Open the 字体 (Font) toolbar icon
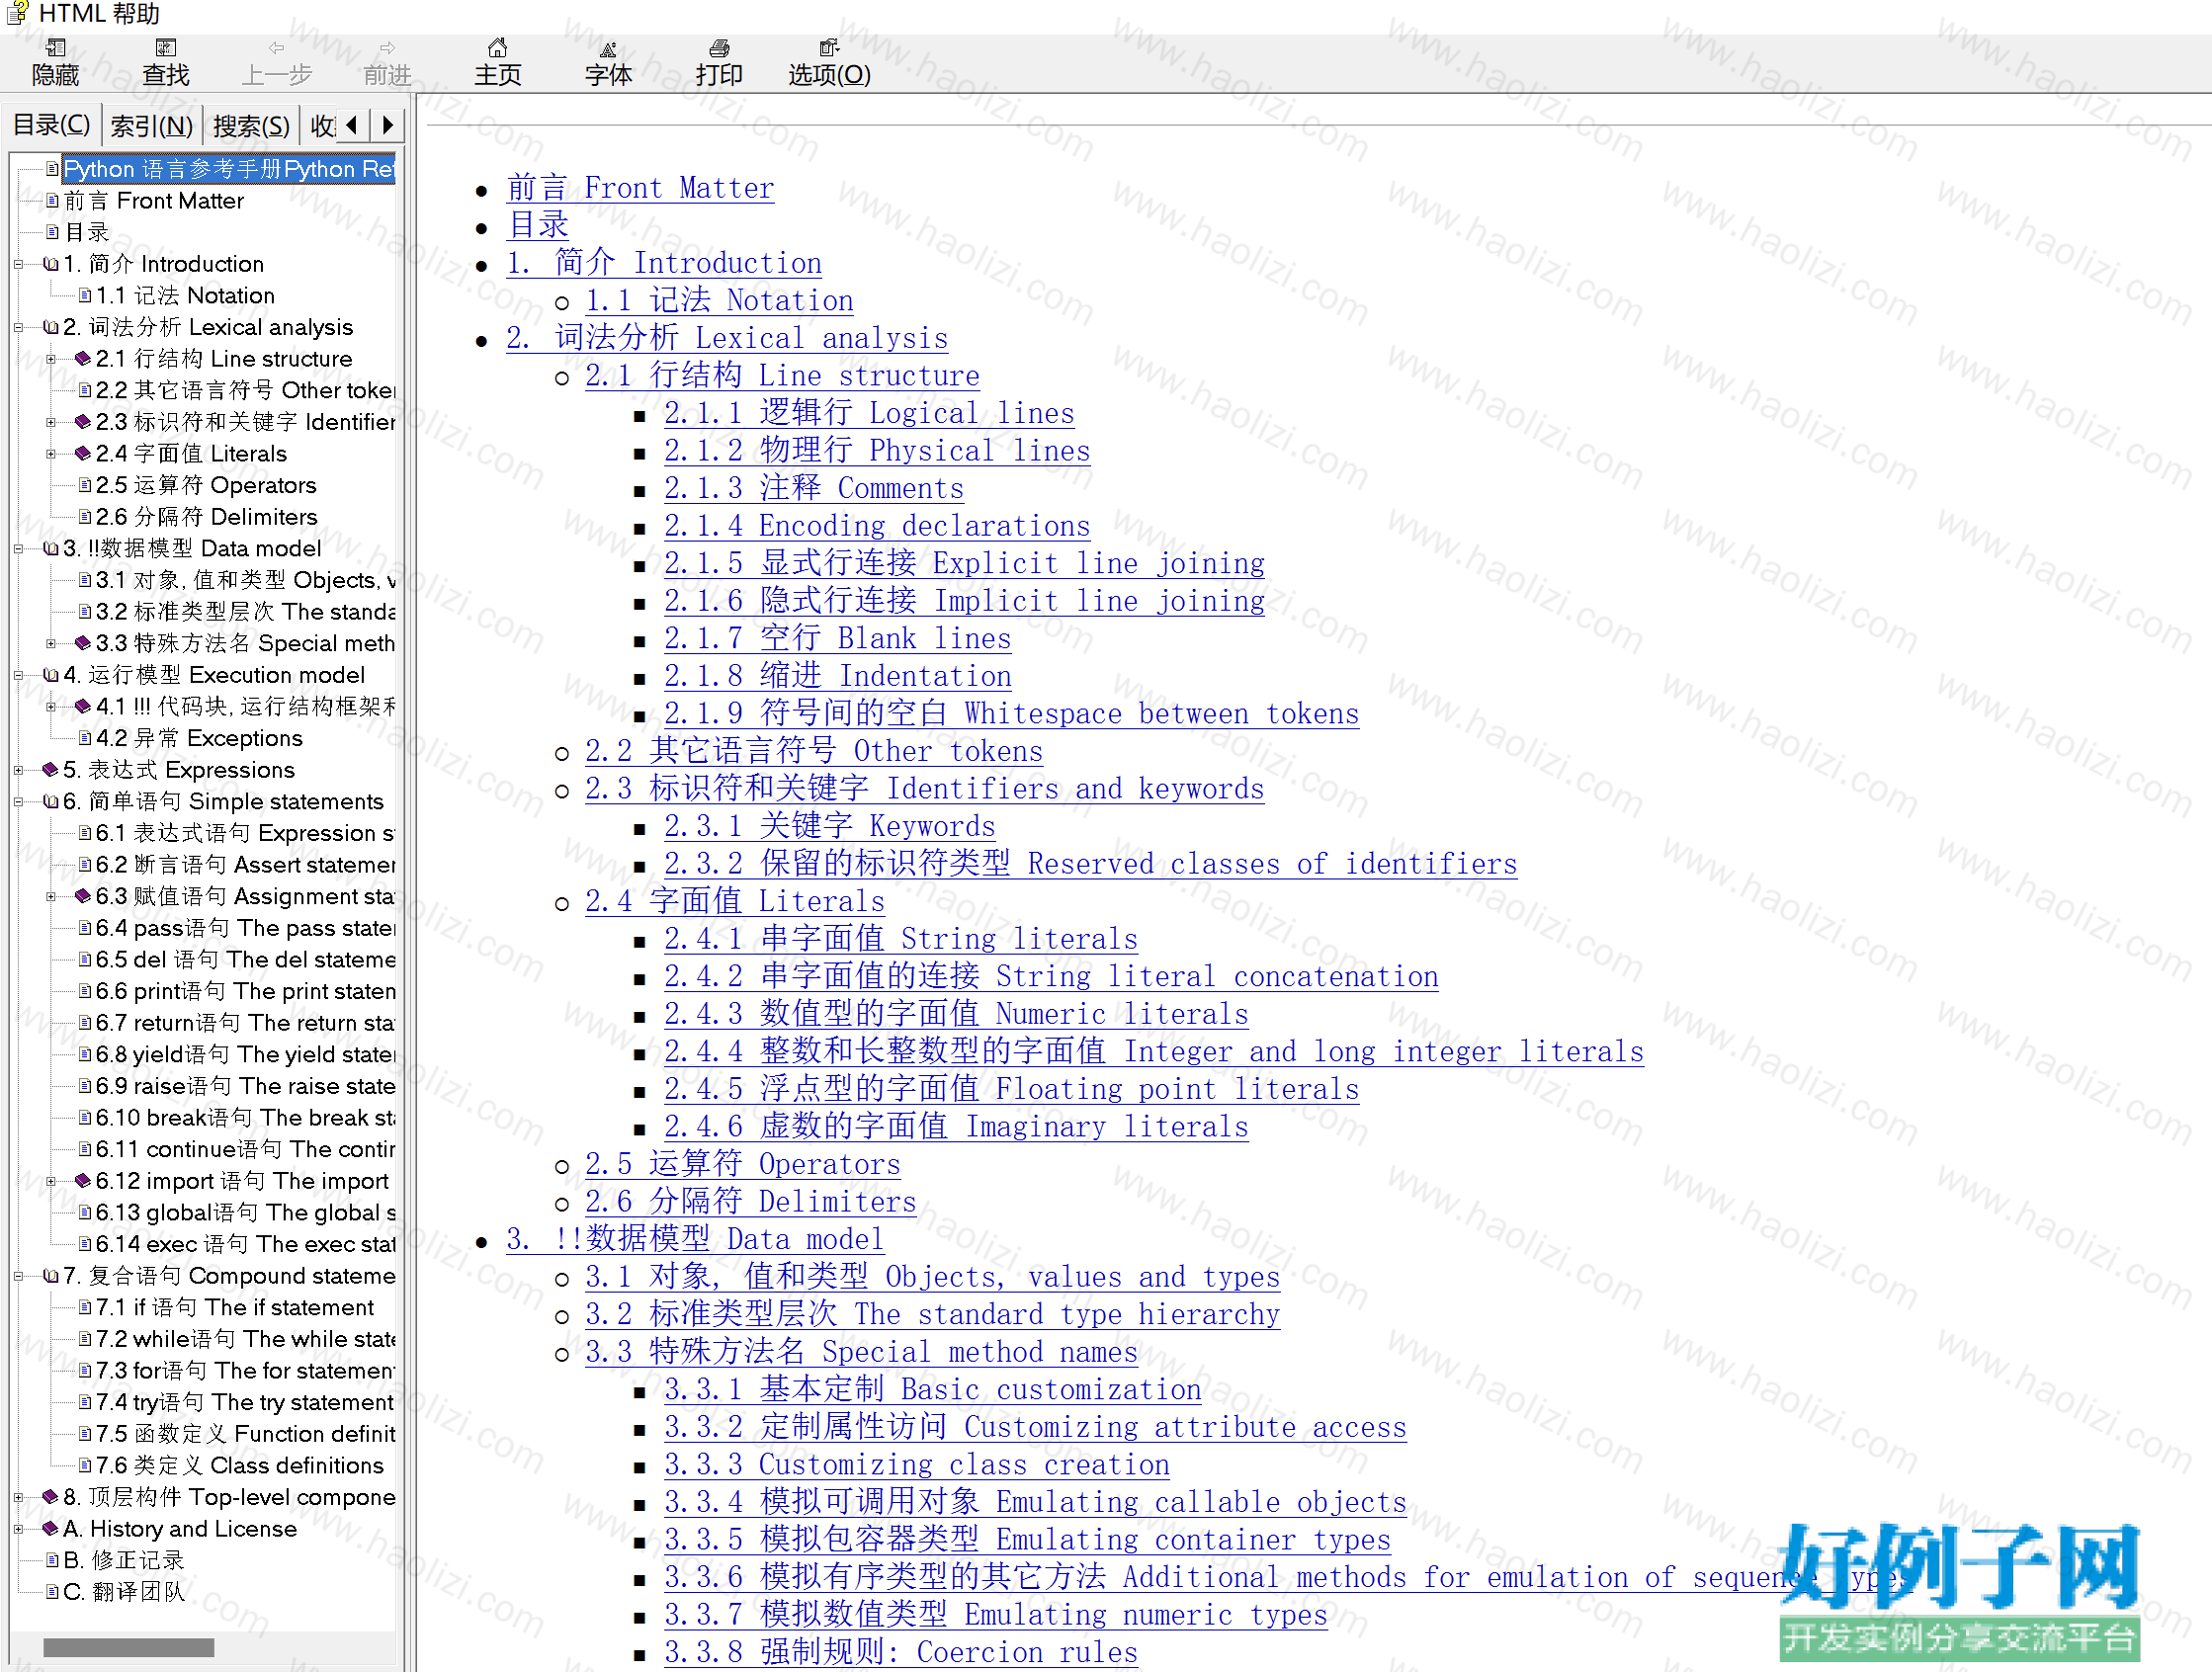This screenshot has height=1672, width=2212. tap(608, 48)
